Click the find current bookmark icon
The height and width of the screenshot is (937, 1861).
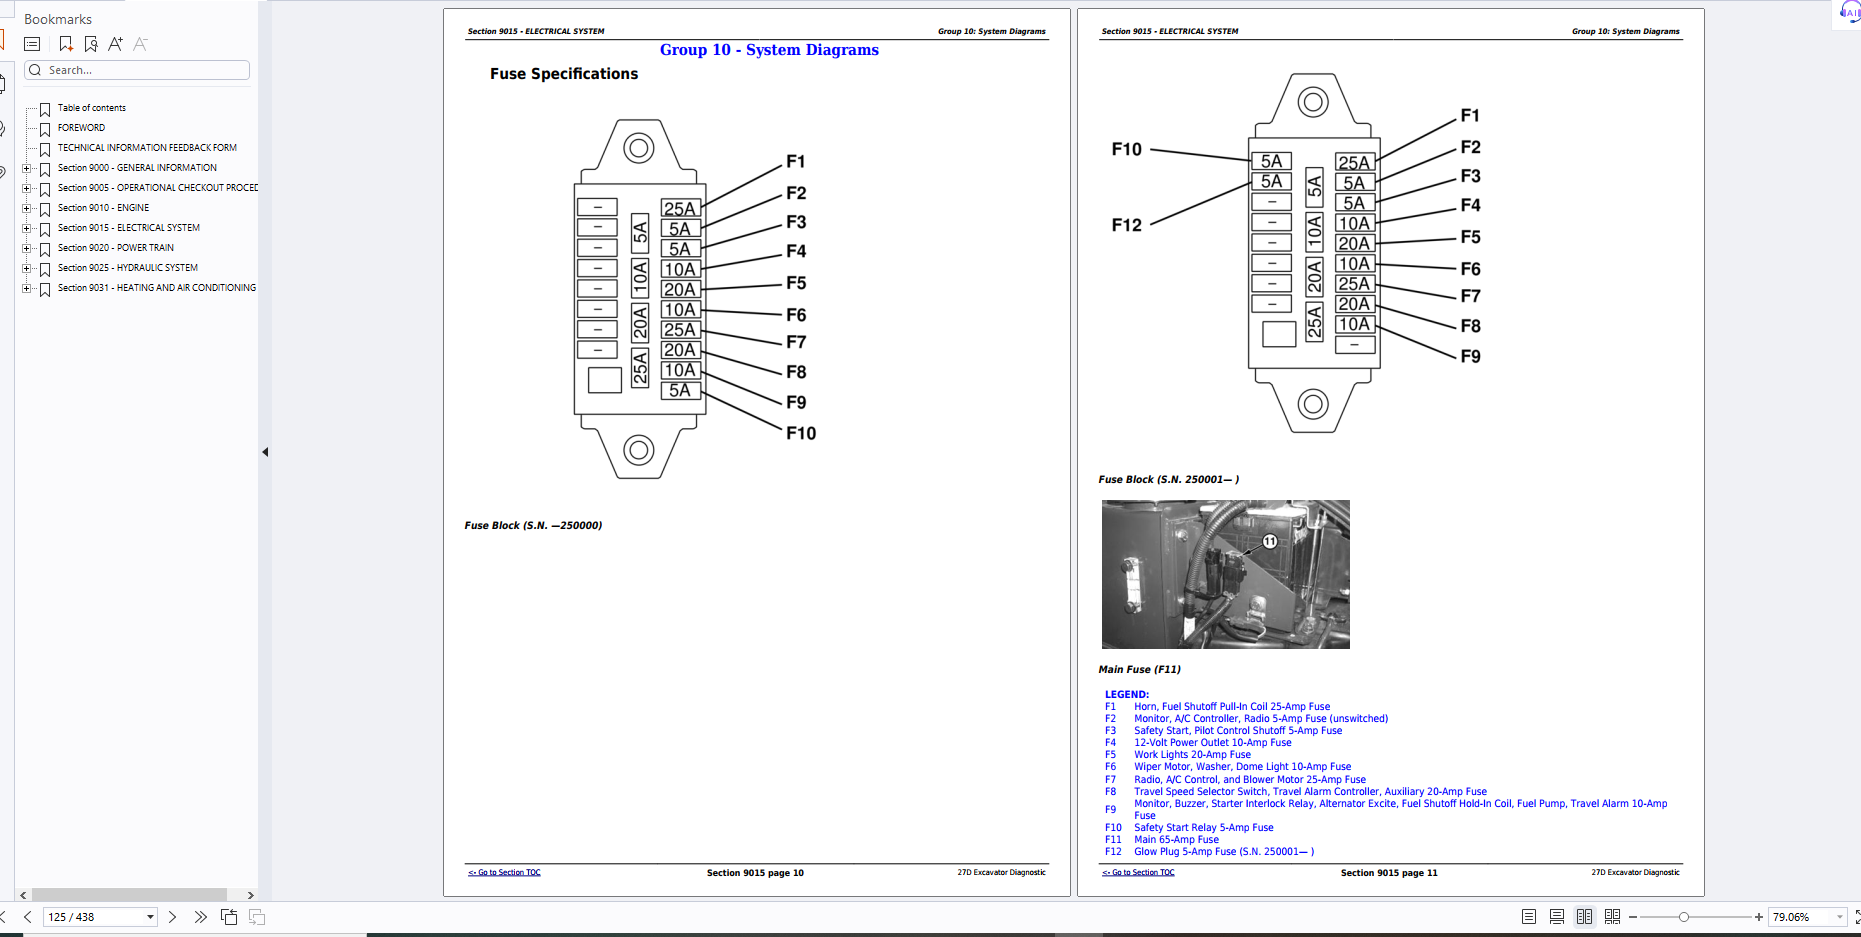(91, 44)
